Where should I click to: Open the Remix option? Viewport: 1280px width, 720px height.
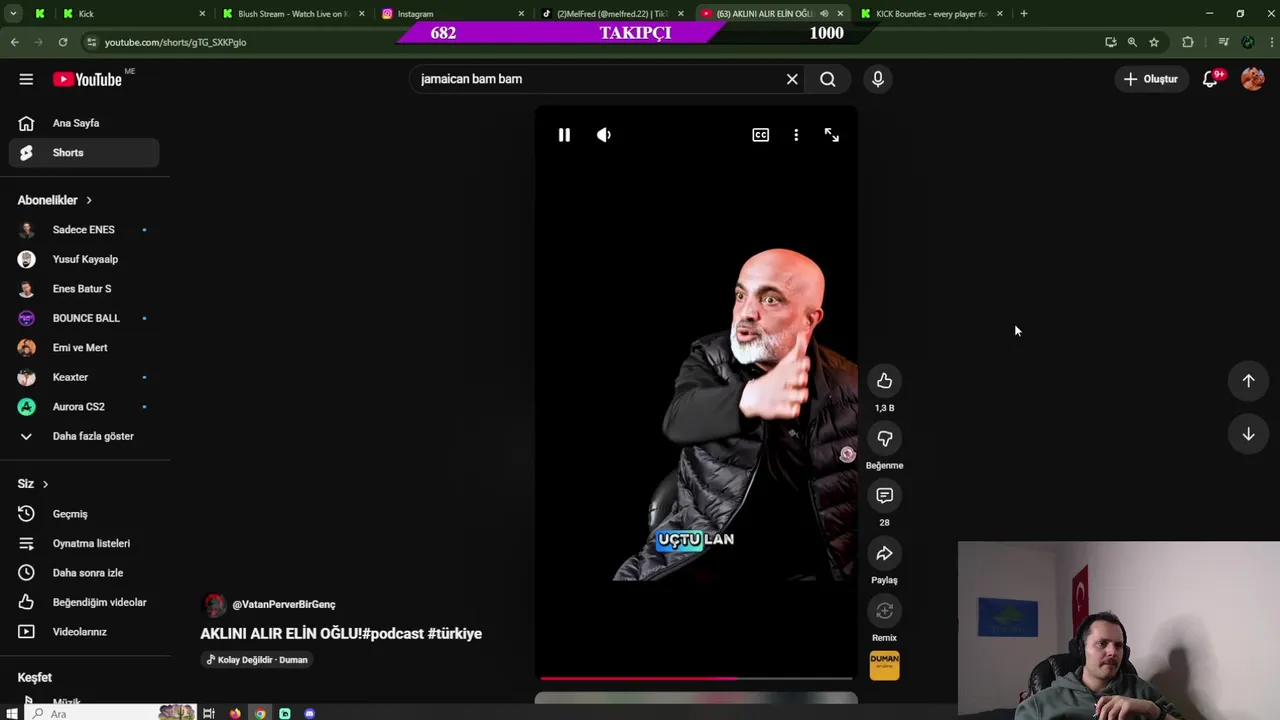click(x=884, y=611)
